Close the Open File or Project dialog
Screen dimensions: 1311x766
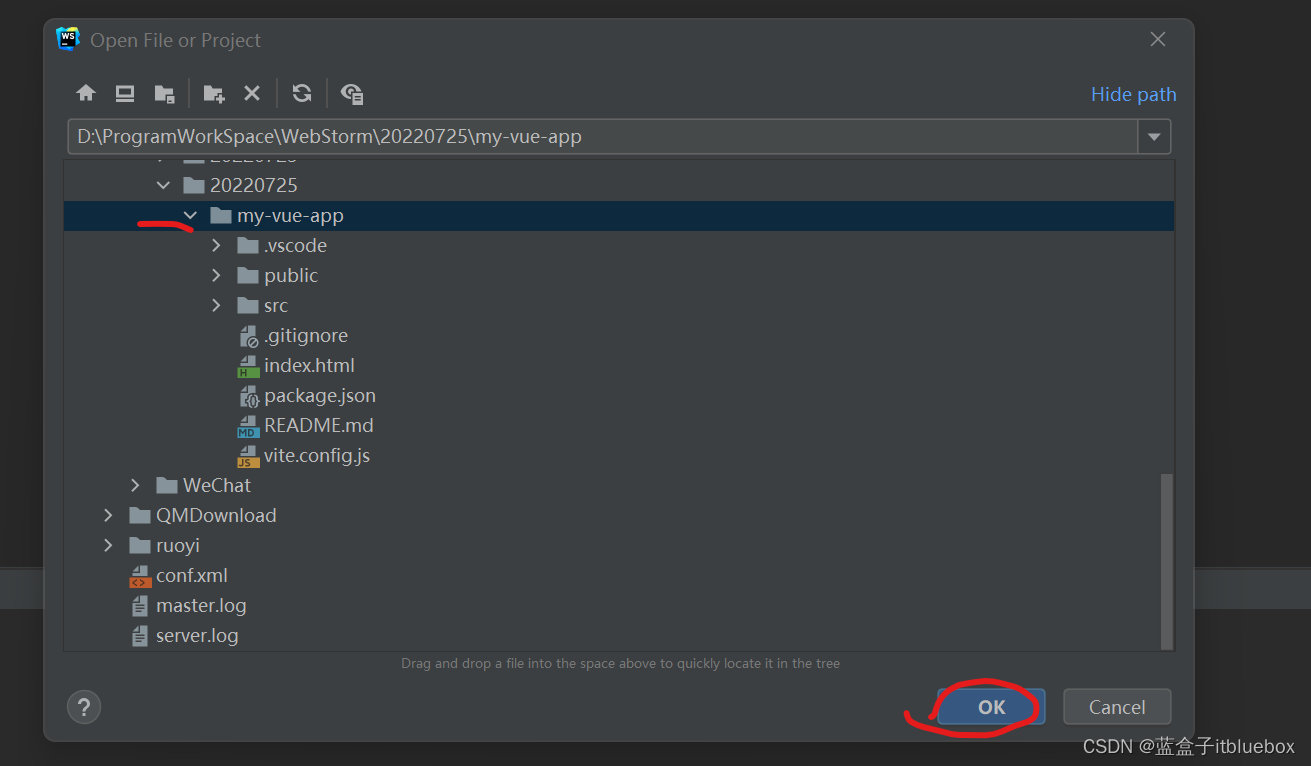coord(1158,39)
